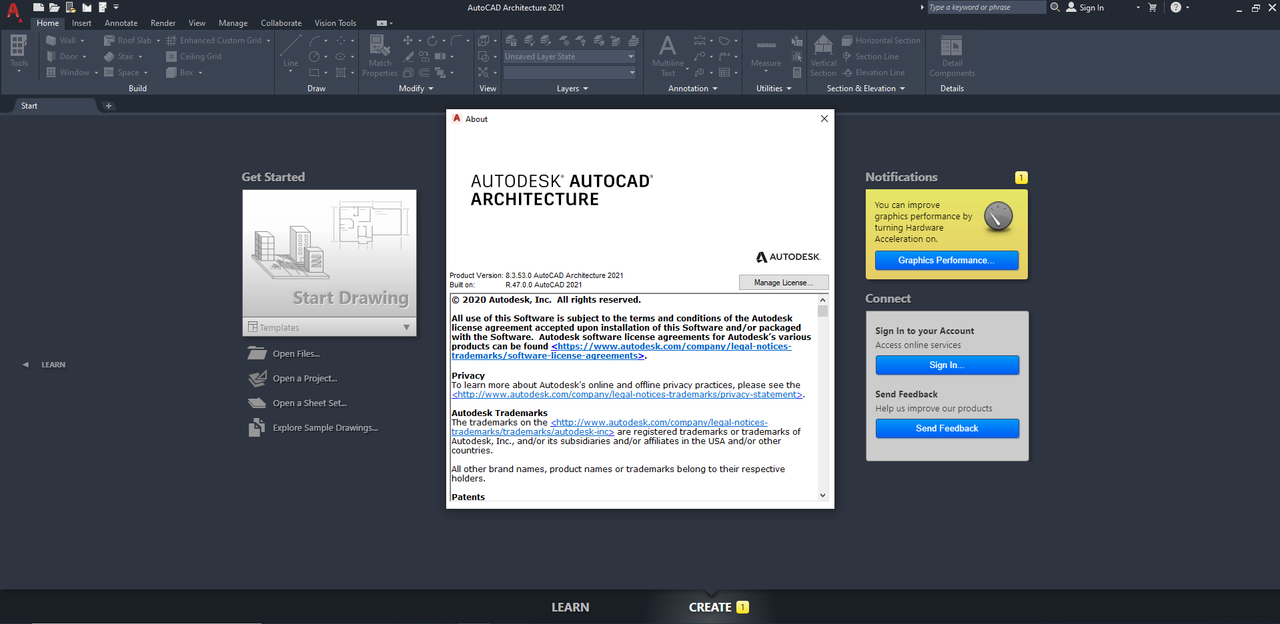Add a new tab with the plus button
The width and height of the screenshot is (1280, 624).
point(108,105)
